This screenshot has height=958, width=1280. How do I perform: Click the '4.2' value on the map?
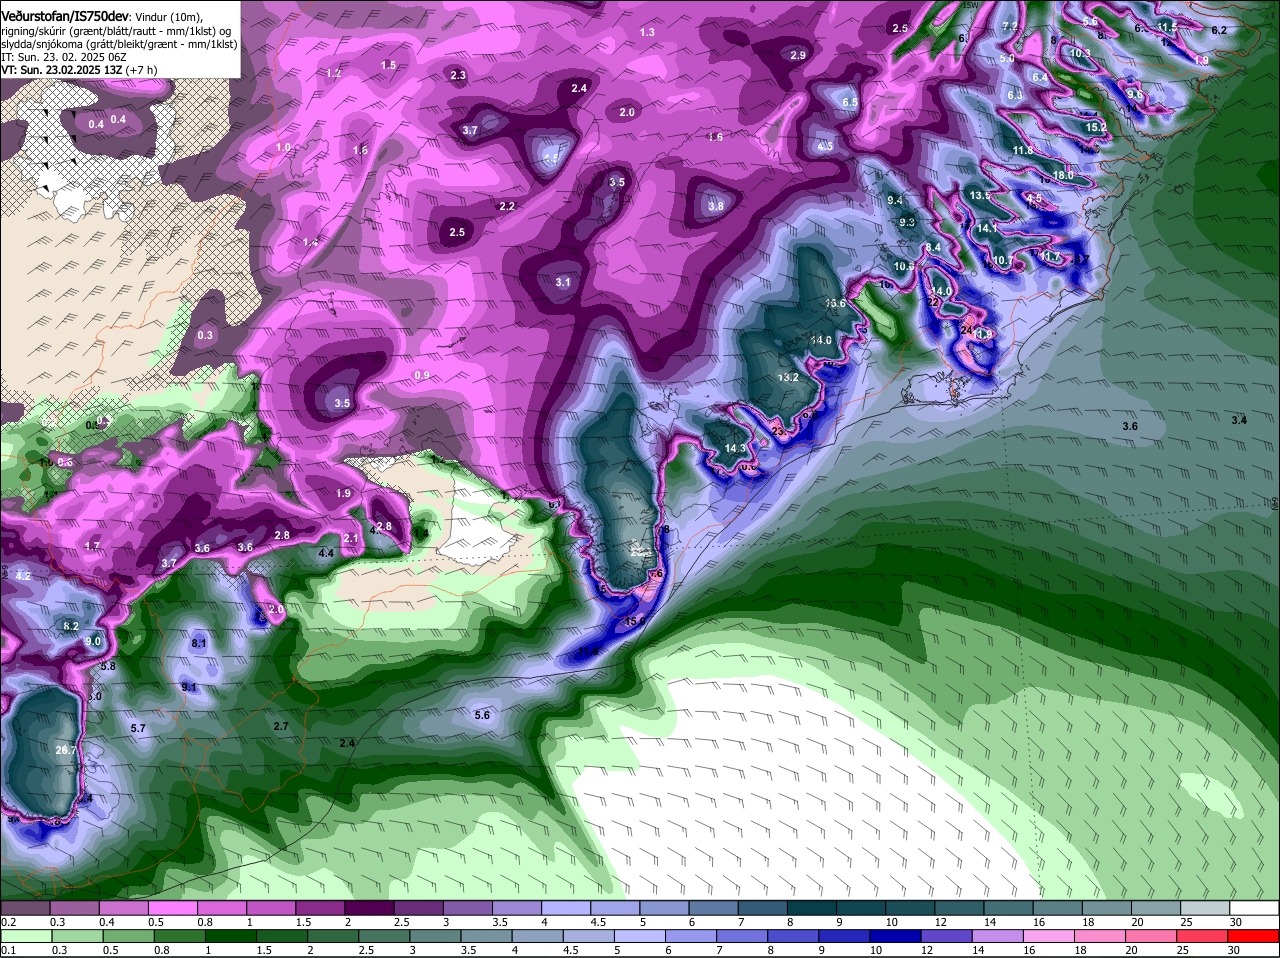tap(23, 577)
